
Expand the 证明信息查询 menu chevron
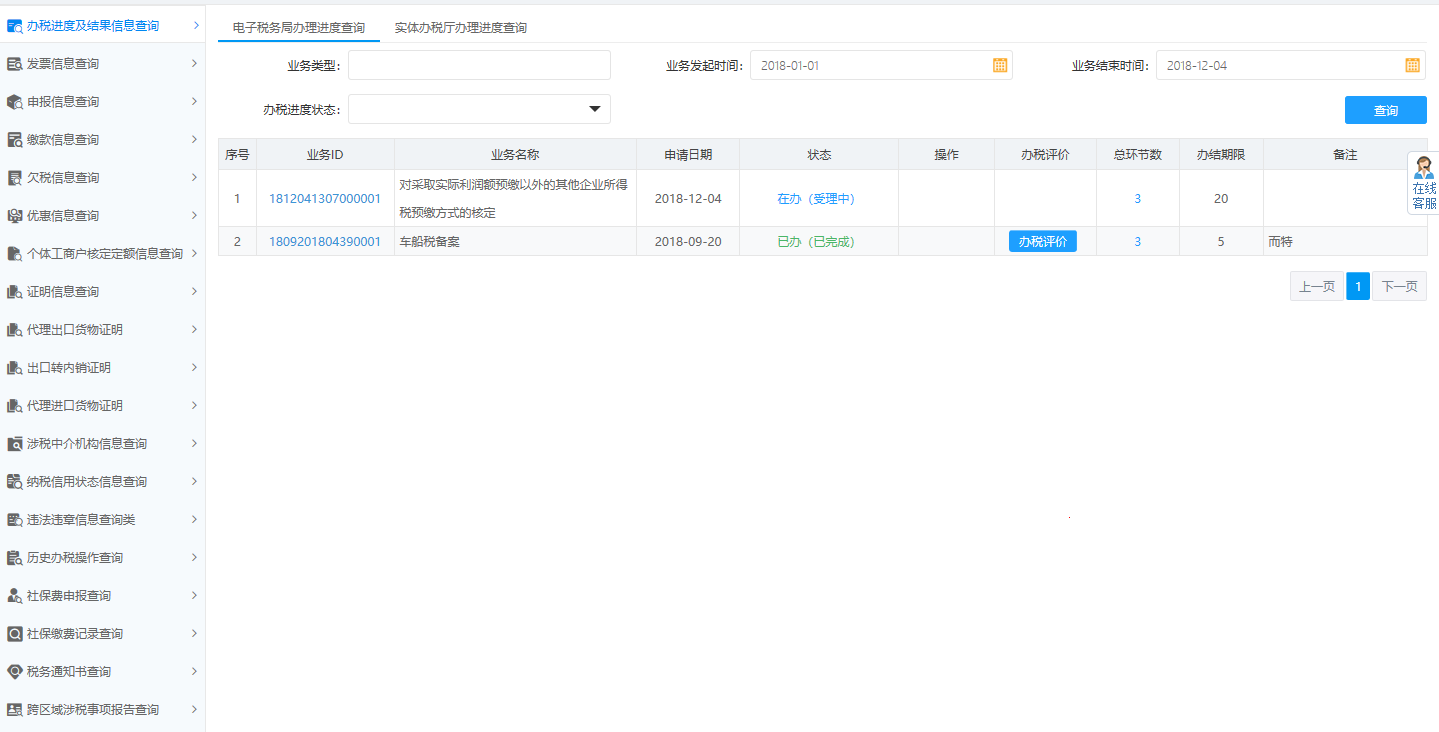click(x=194, y=291)
